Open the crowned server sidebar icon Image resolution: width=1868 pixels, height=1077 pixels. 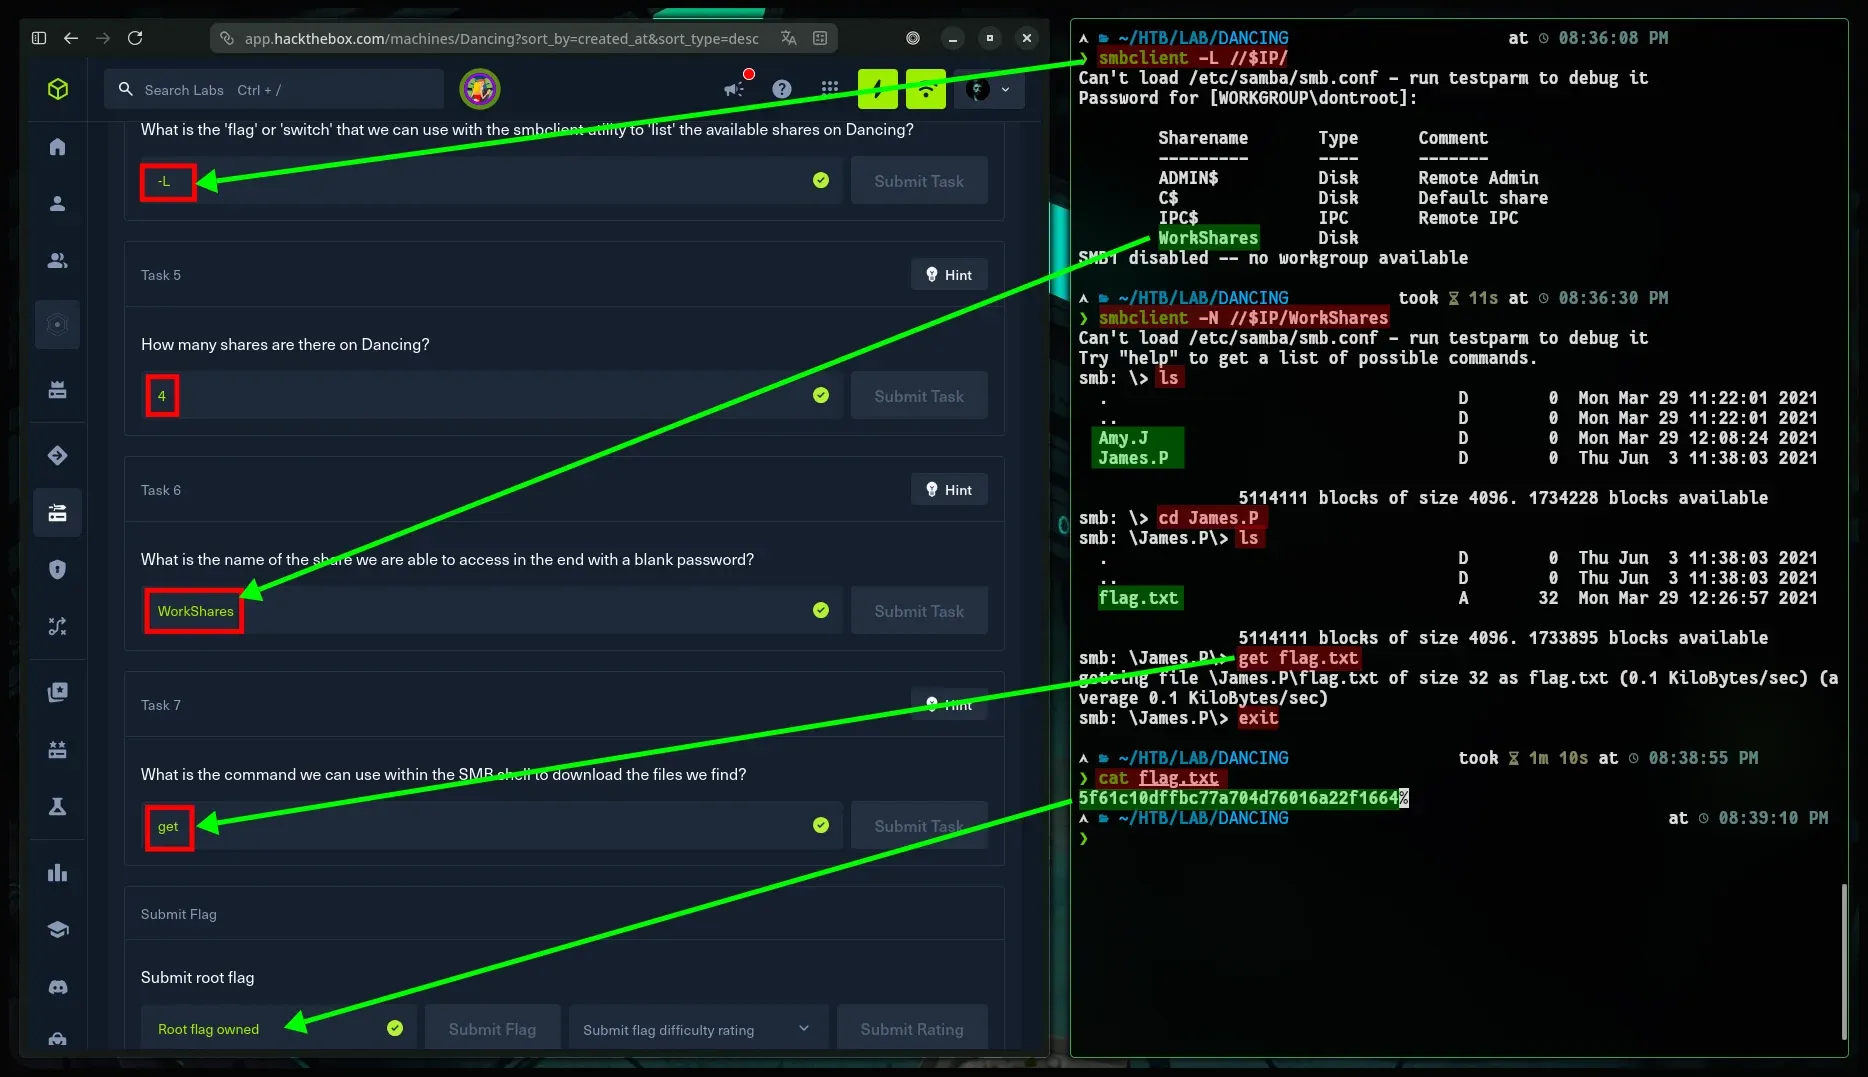click(x=58, y=389)
